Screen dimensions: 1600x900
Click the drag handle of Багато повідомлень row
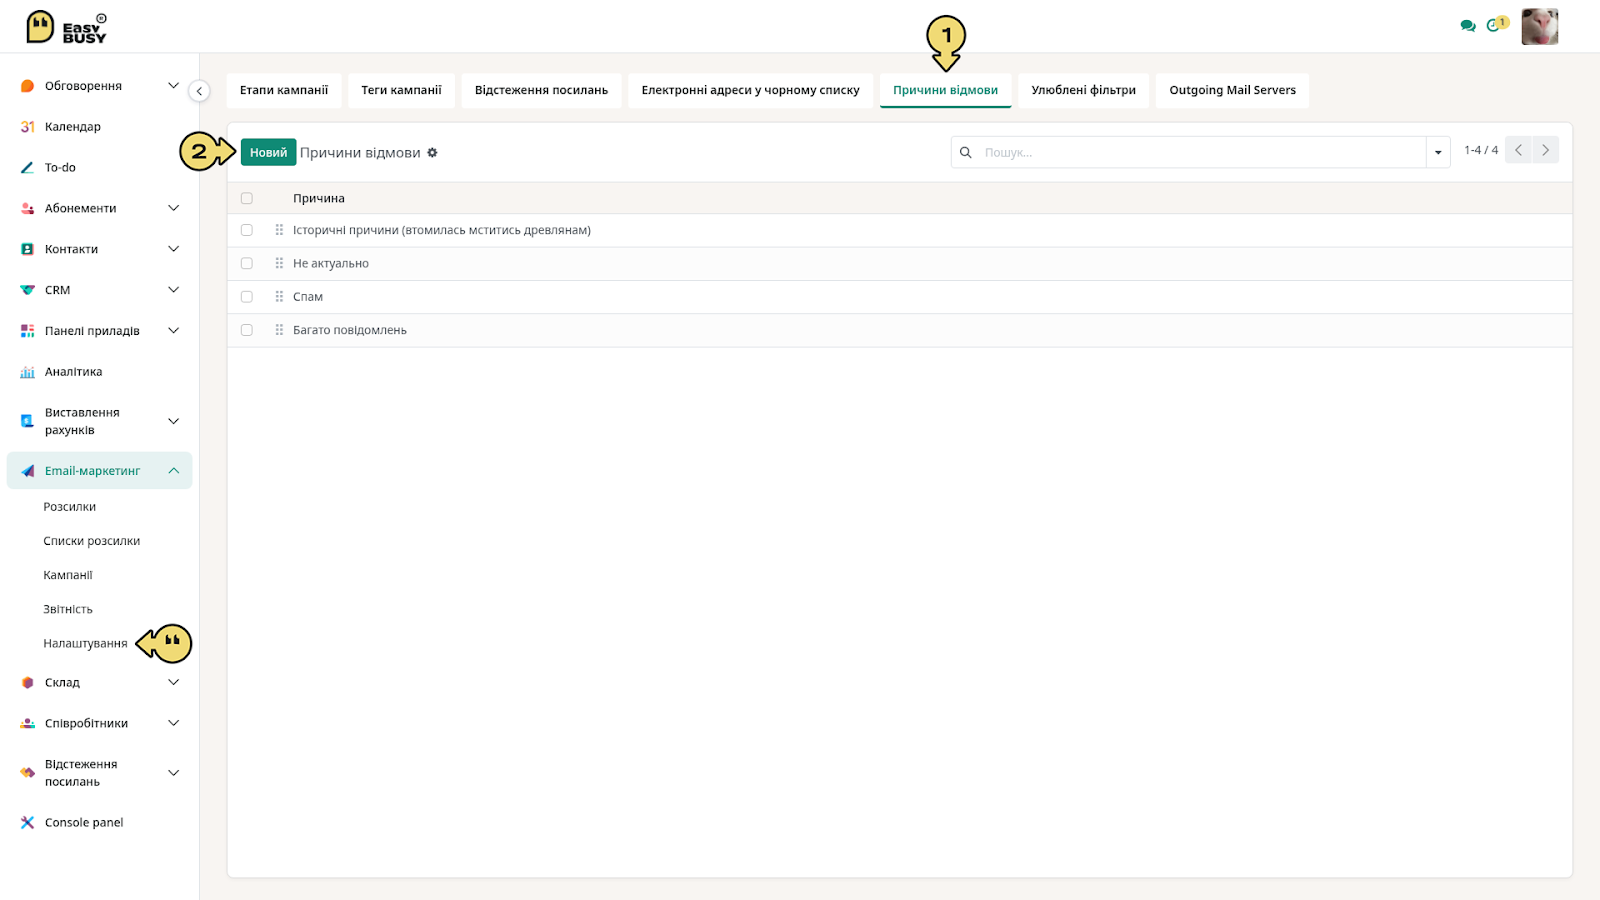coord(279,330)
